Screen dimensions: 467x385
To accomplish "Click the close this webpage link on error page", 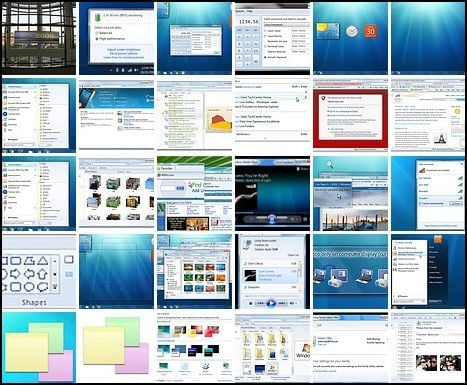I will click(x=344, y=111).
